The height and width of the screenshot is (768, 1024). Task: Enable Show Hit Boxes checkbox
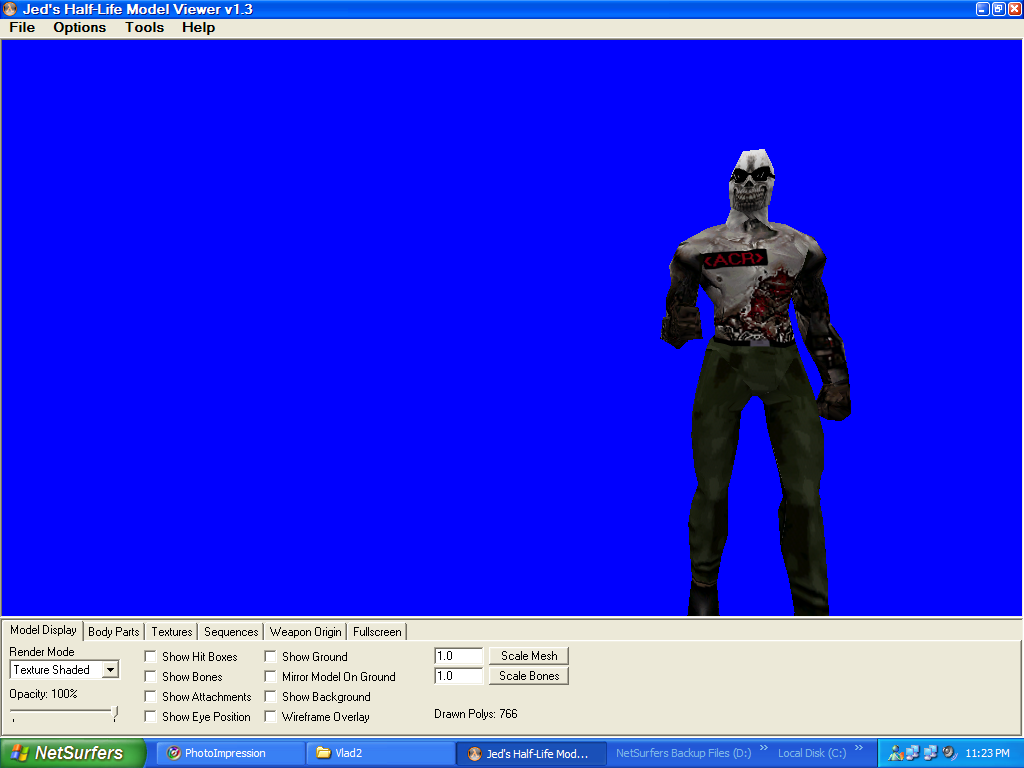click(x=150, y=656)
